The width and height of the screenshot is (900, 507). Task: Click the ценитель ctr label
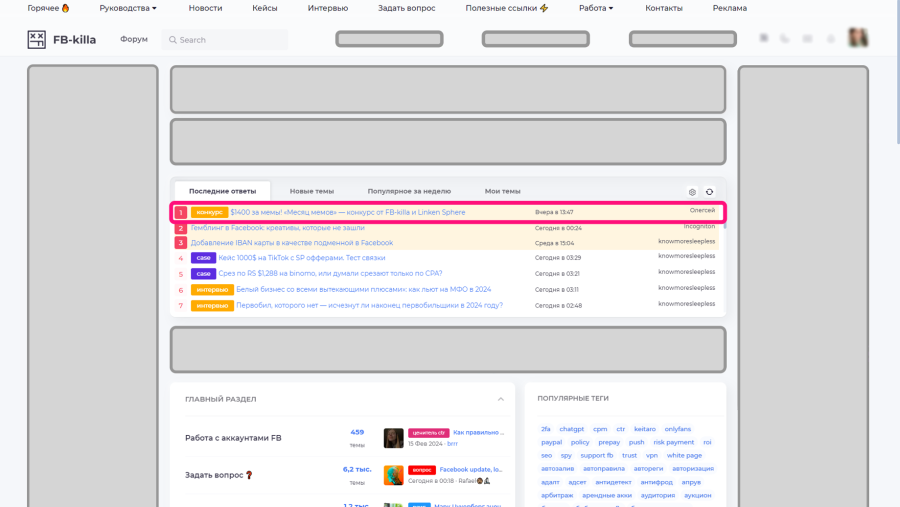[429, 433]
